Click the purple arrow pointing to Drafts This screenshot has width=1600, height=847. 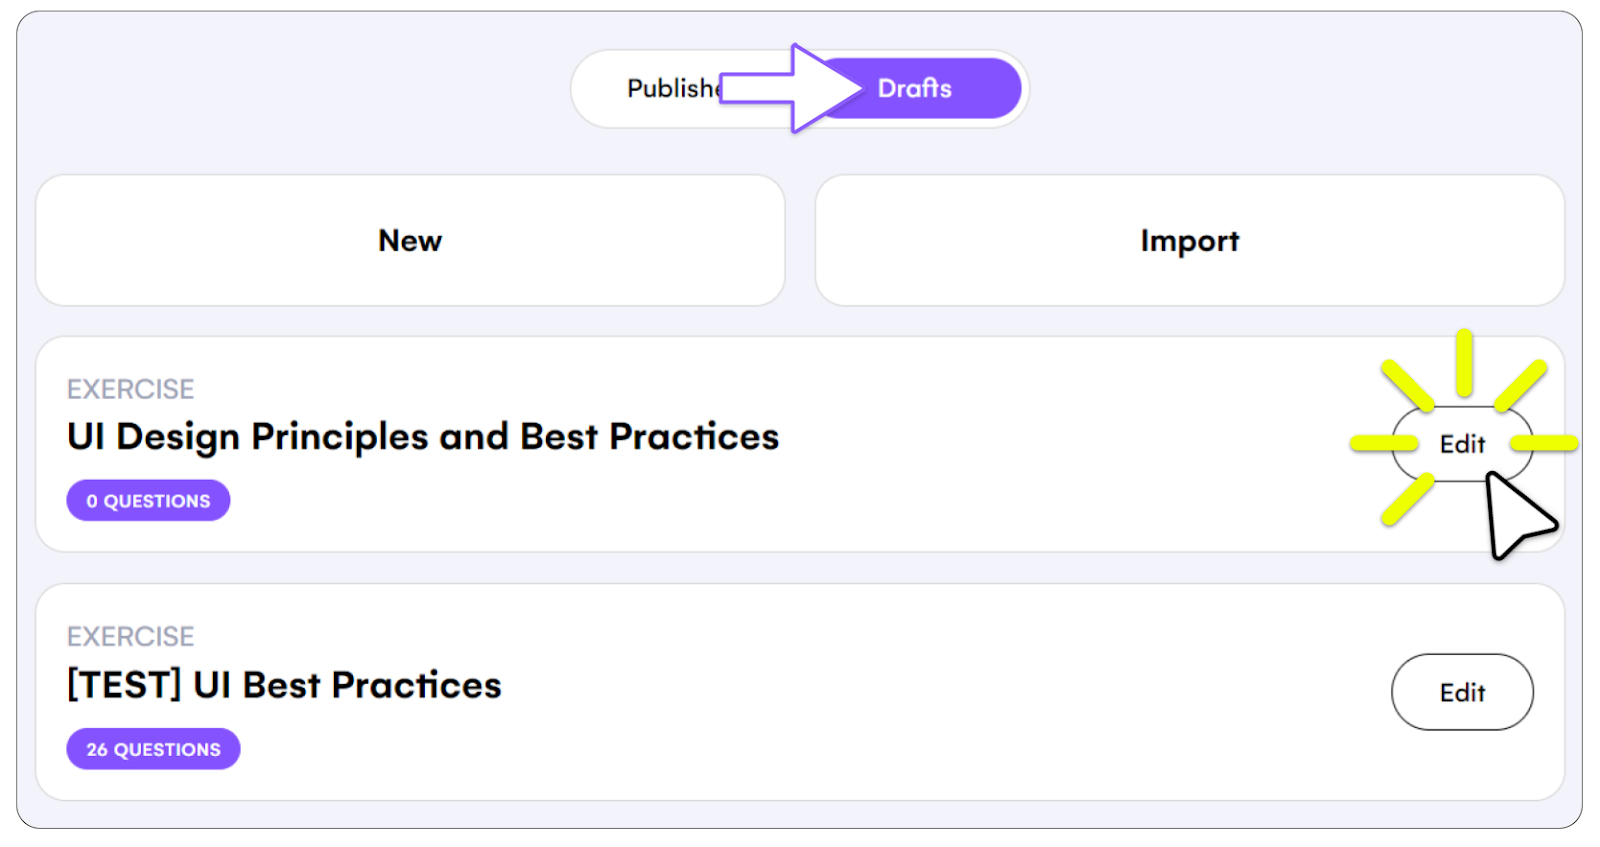(790, 88)
